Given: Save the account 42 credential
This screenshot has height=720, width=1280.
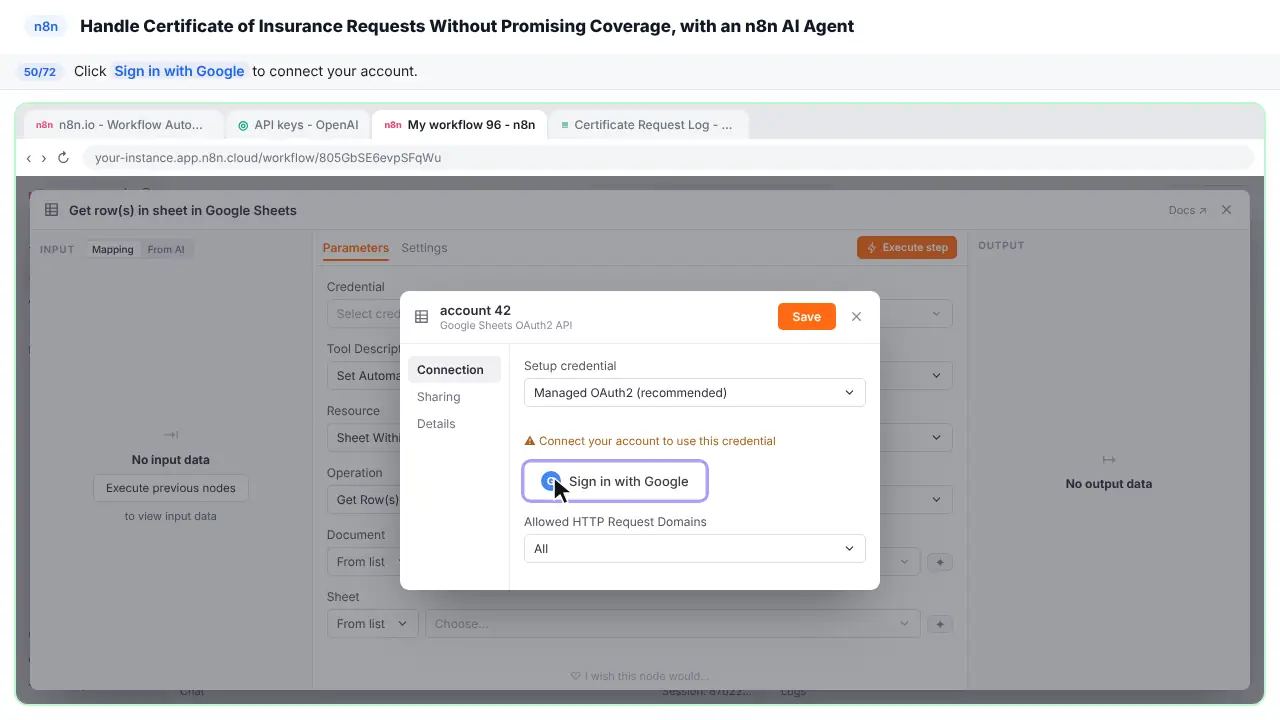Looking at the screenshot, I should [x=806, y=316].
